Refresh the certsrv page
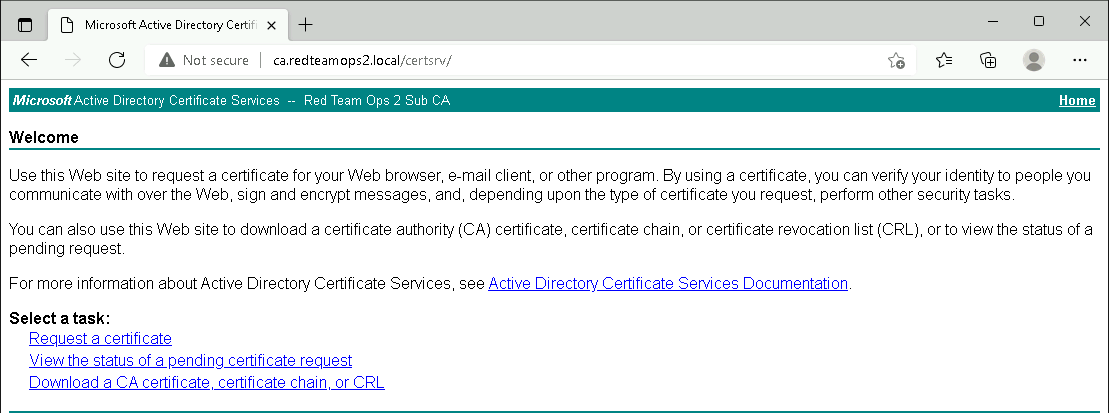1109x413 pixels. click(x=117, y=60)
